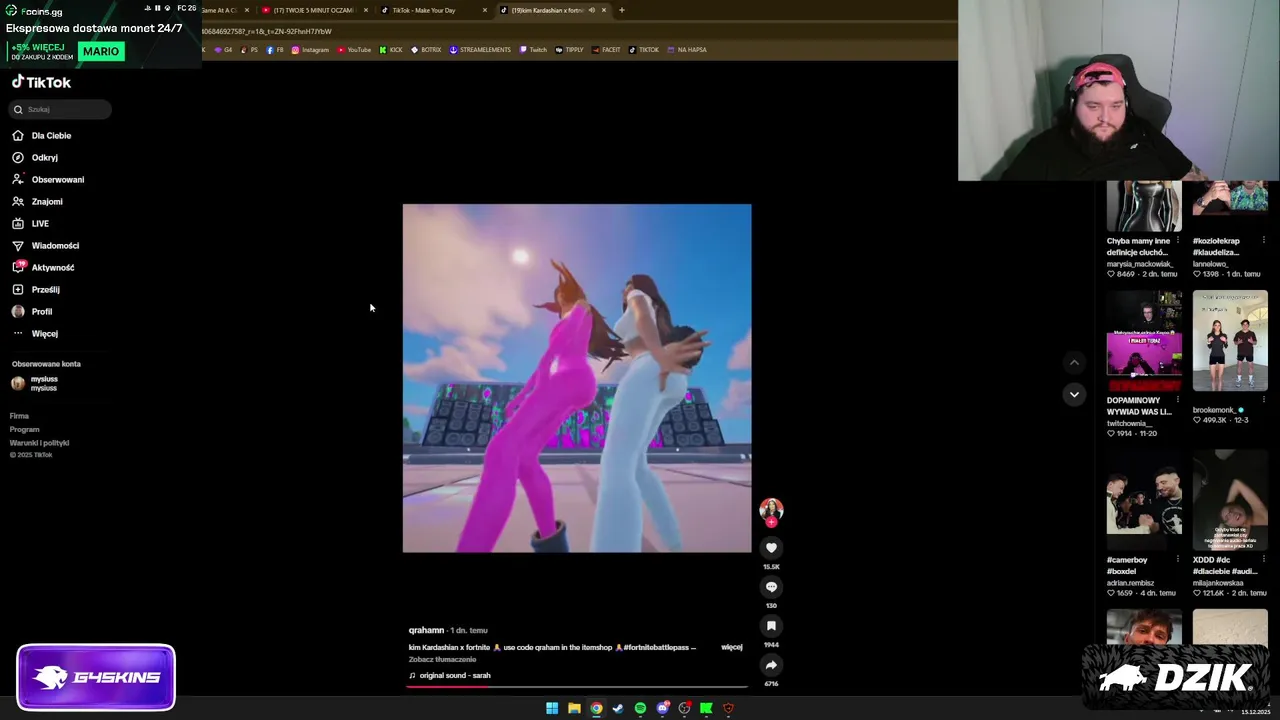Mute the kim Kardashian tab audio icon

click(x=591, y=10)
